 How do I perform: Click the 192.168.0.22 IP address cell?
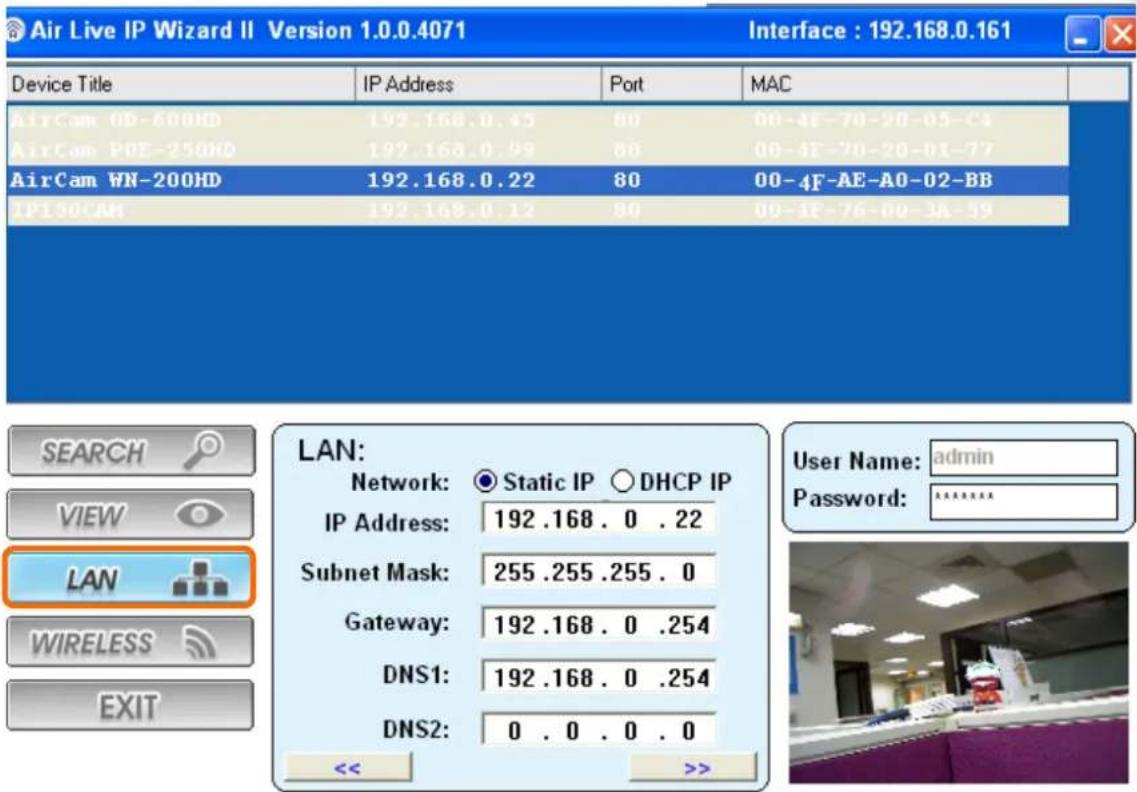click(451, 180)
